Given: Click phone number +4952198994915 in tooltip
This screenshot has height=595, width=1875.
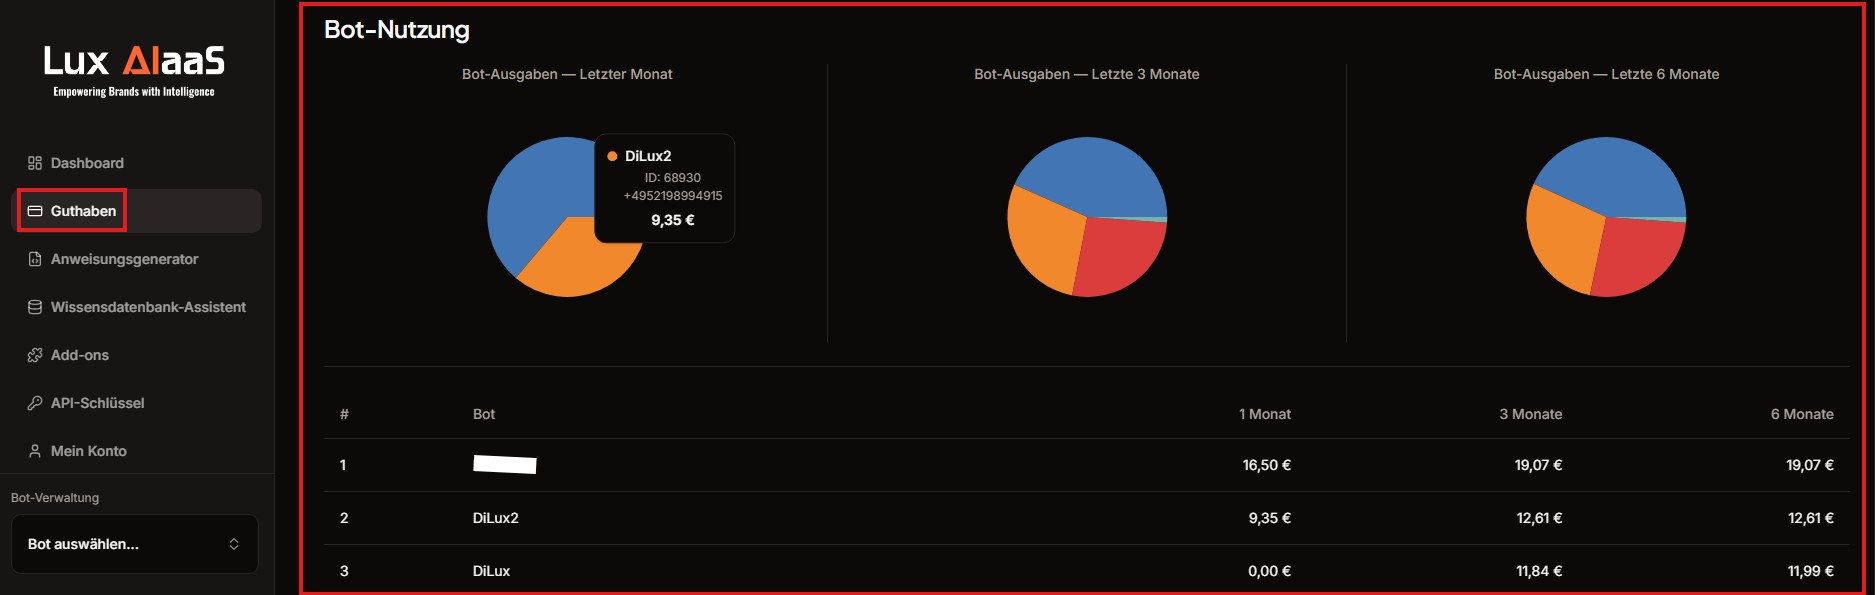Looking at the screenshot, I should pos(672,196).
